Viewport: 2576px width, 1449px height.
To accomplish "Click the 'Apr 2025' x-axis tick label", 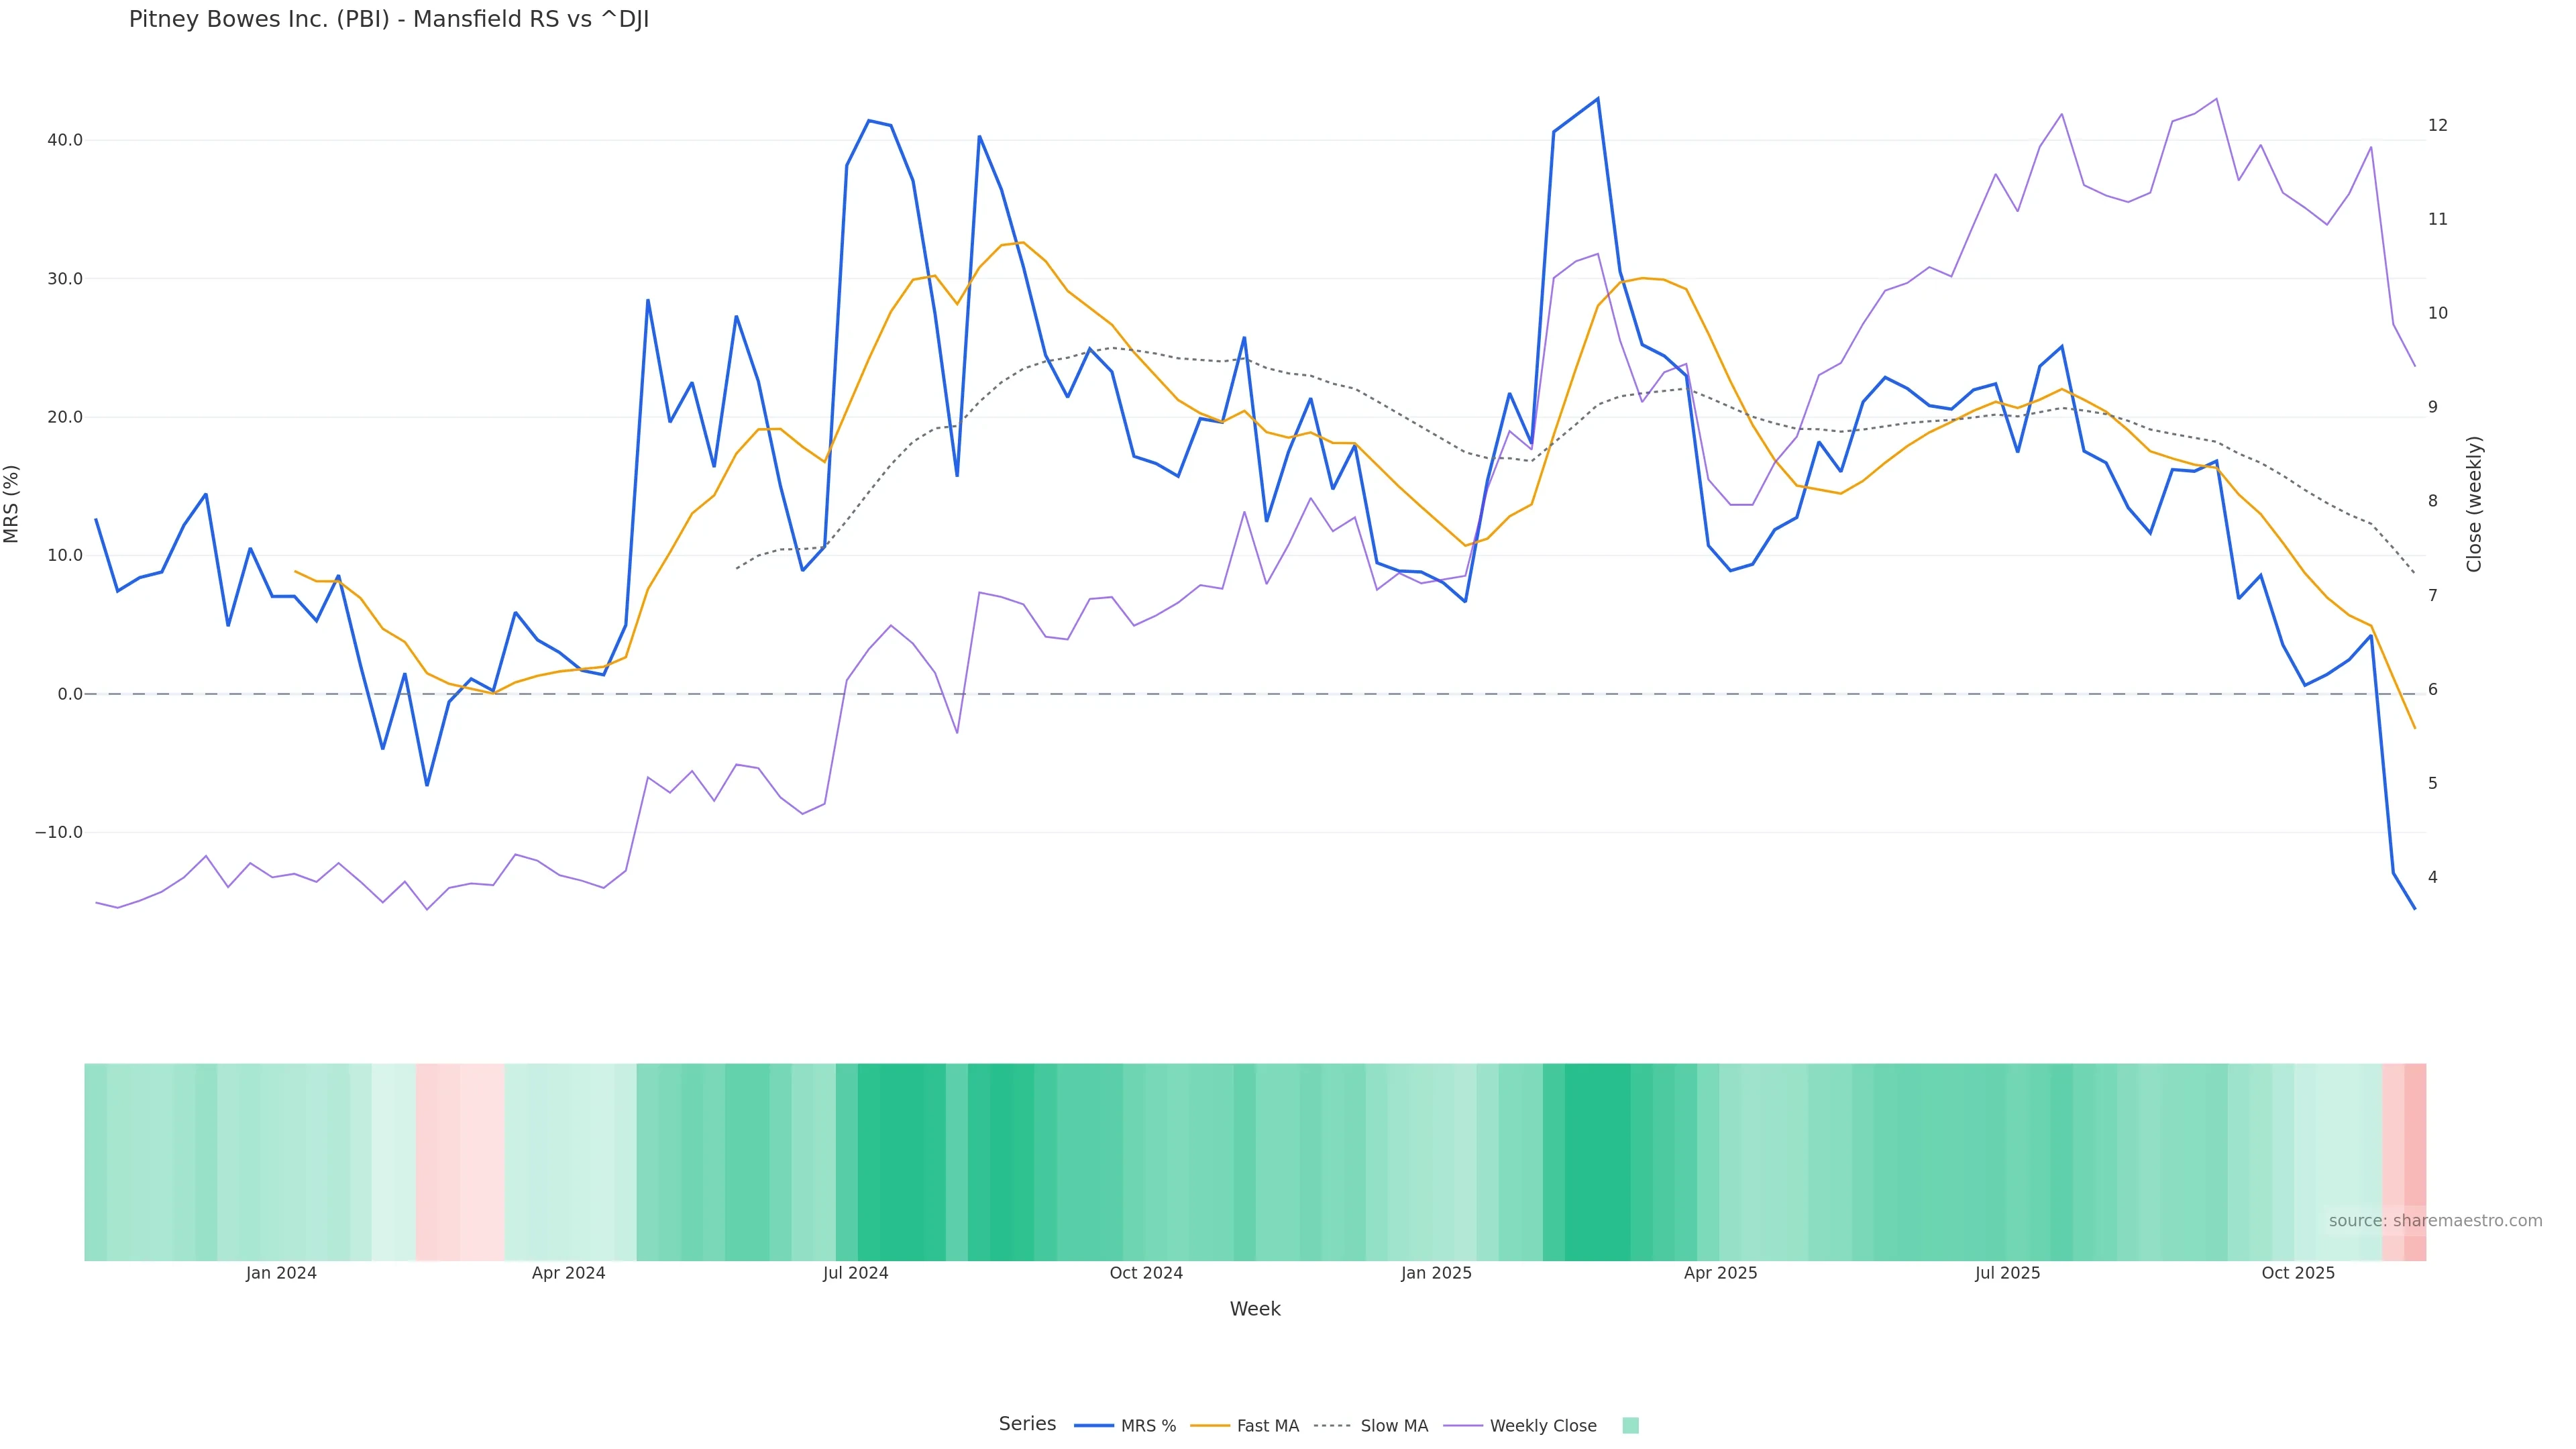I will [1720, 1273].
